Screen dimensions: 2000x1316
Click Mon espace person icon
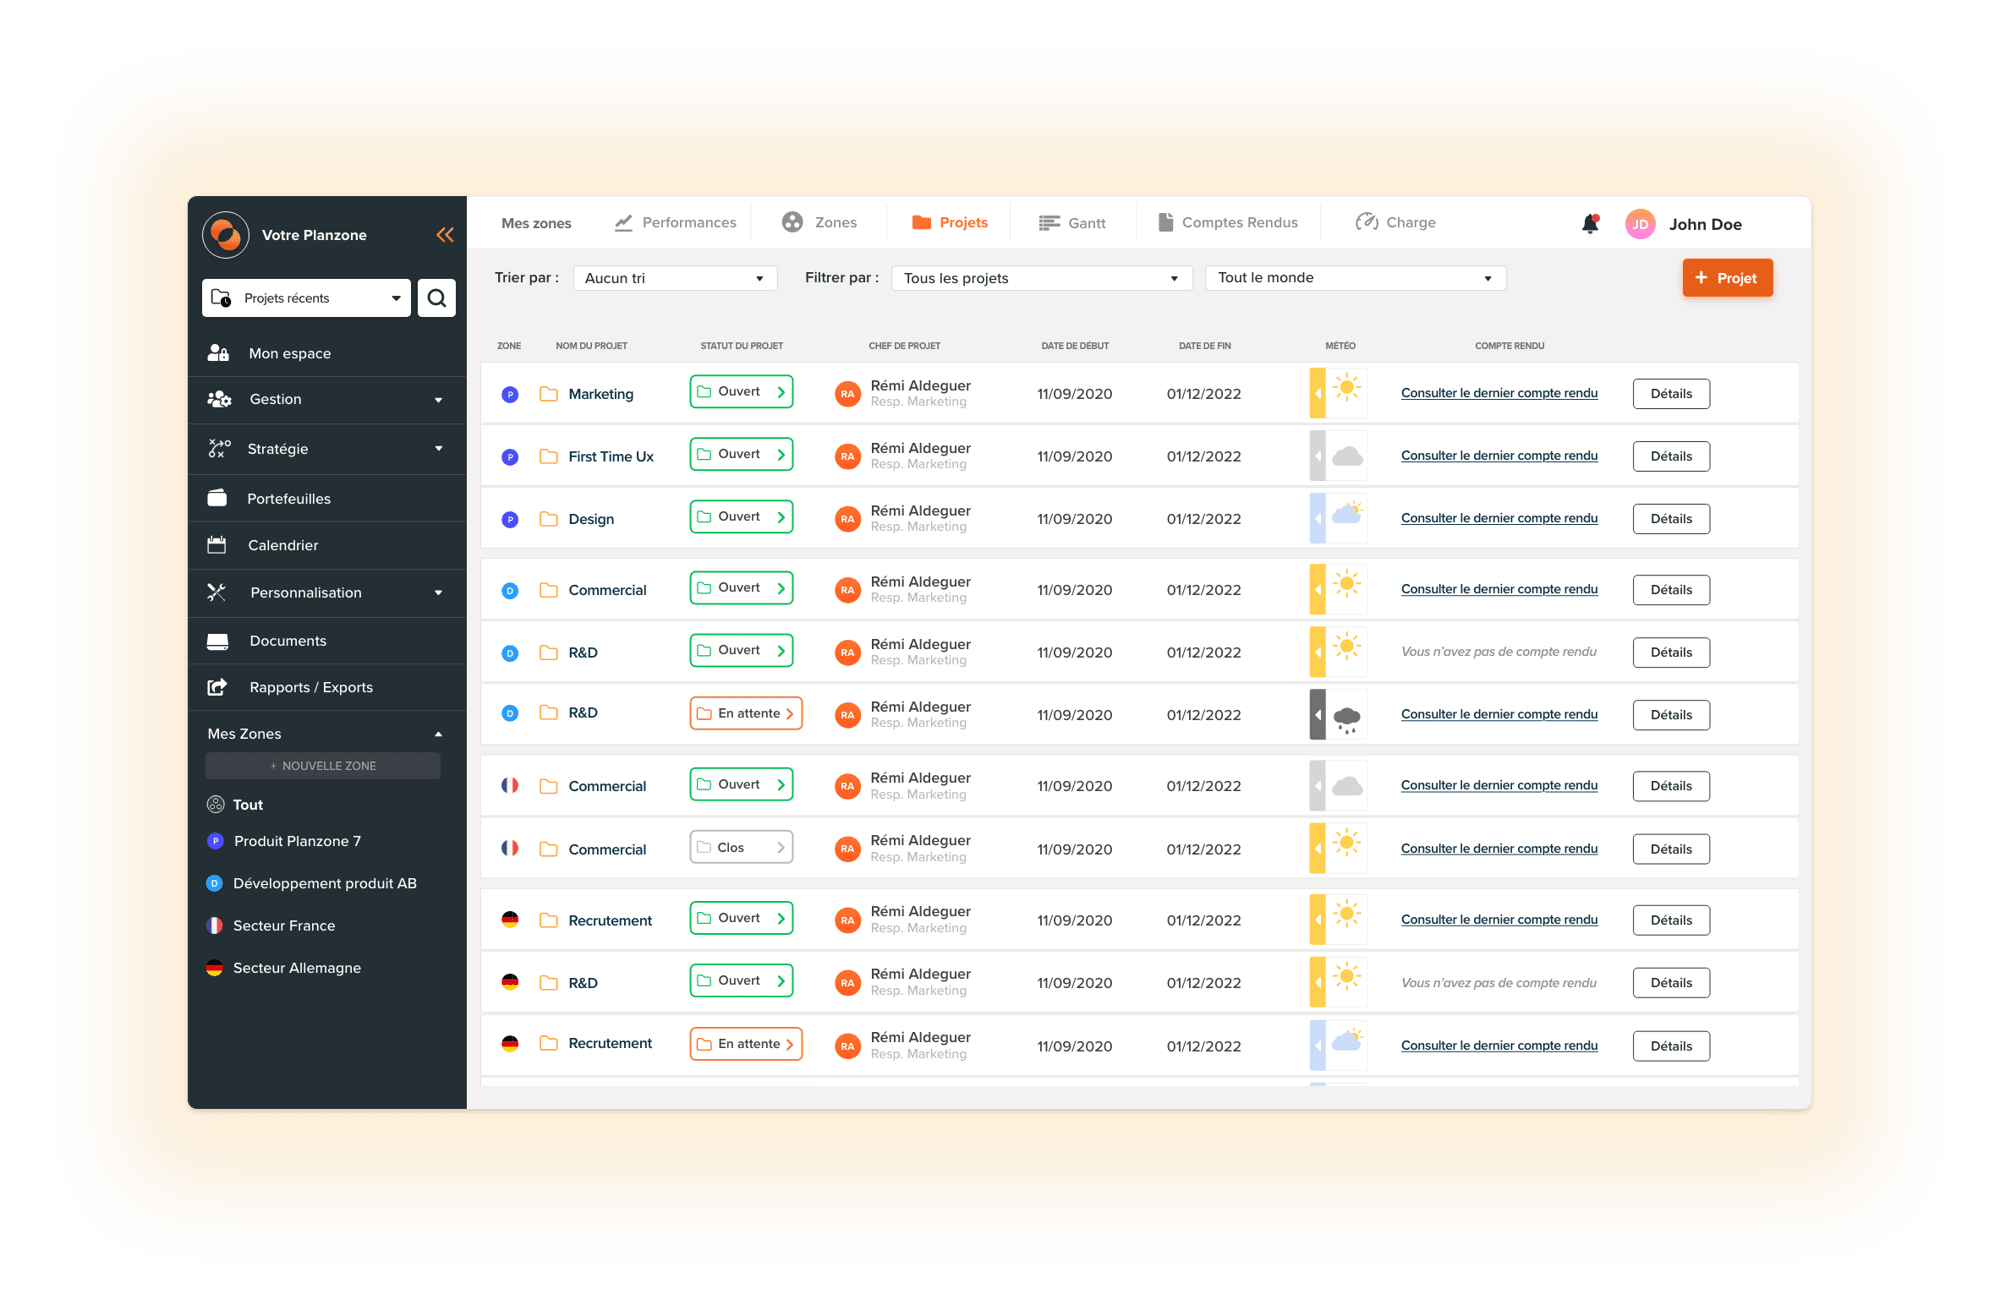[x=218, y=353]
